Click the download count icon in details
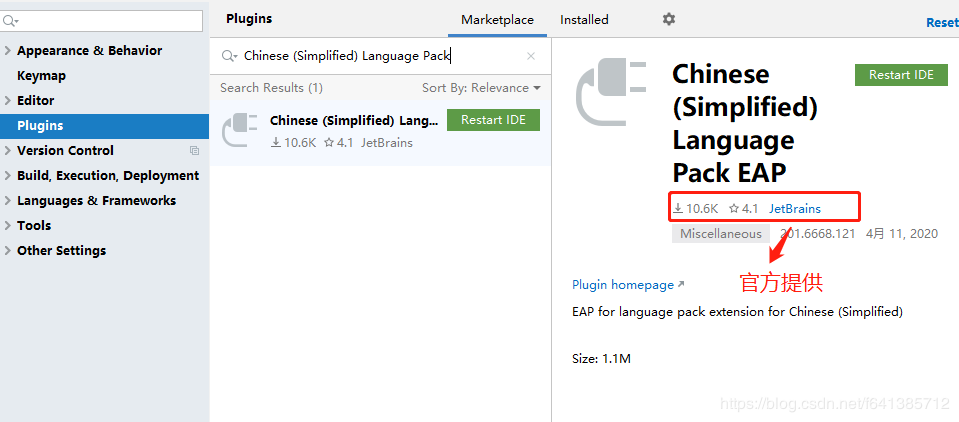The image size is (959, 422). tap(678, 209)
